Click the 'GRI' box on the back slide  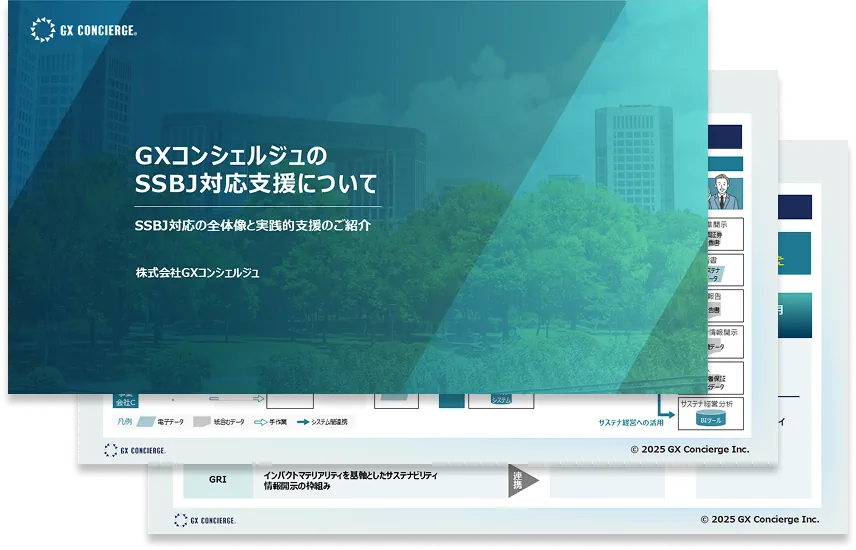point(217,480)
